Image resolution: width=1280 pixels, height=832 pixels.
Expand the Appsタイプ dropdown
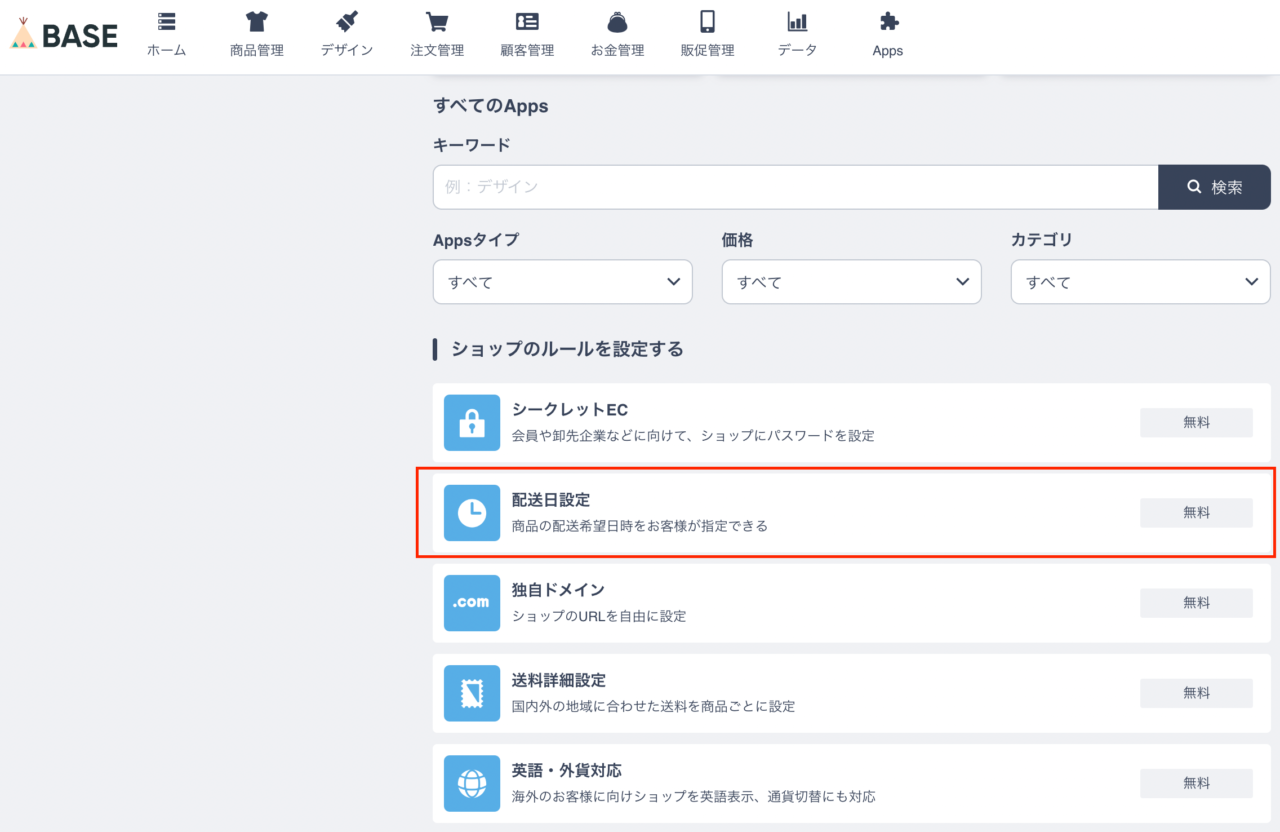(x=563, y=282)
